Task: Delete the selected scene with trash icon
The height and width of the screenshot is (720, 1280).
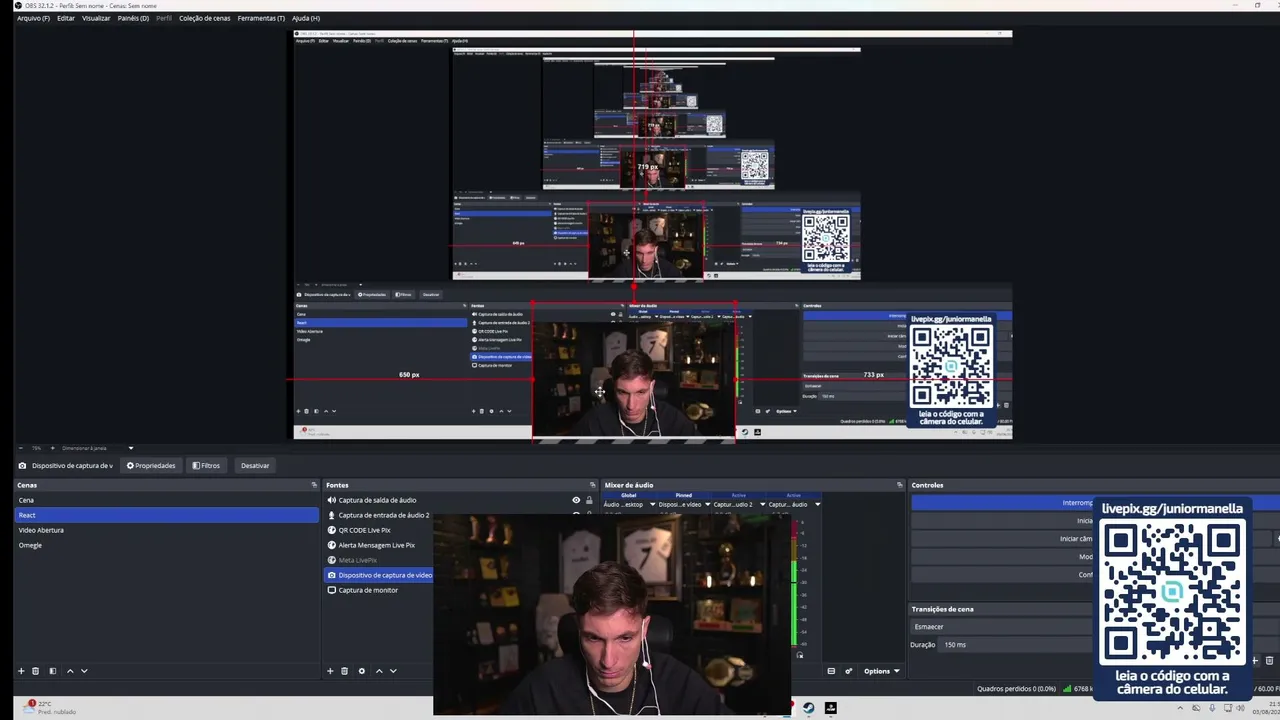Action: click(x=36, y=671)
